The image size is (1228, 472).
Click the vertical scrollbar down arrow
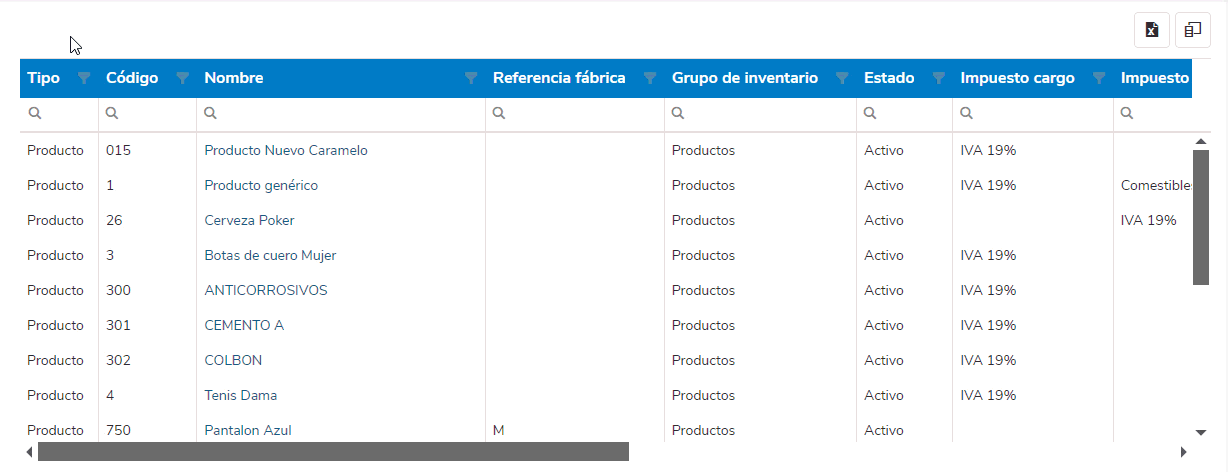[1201, 432]
